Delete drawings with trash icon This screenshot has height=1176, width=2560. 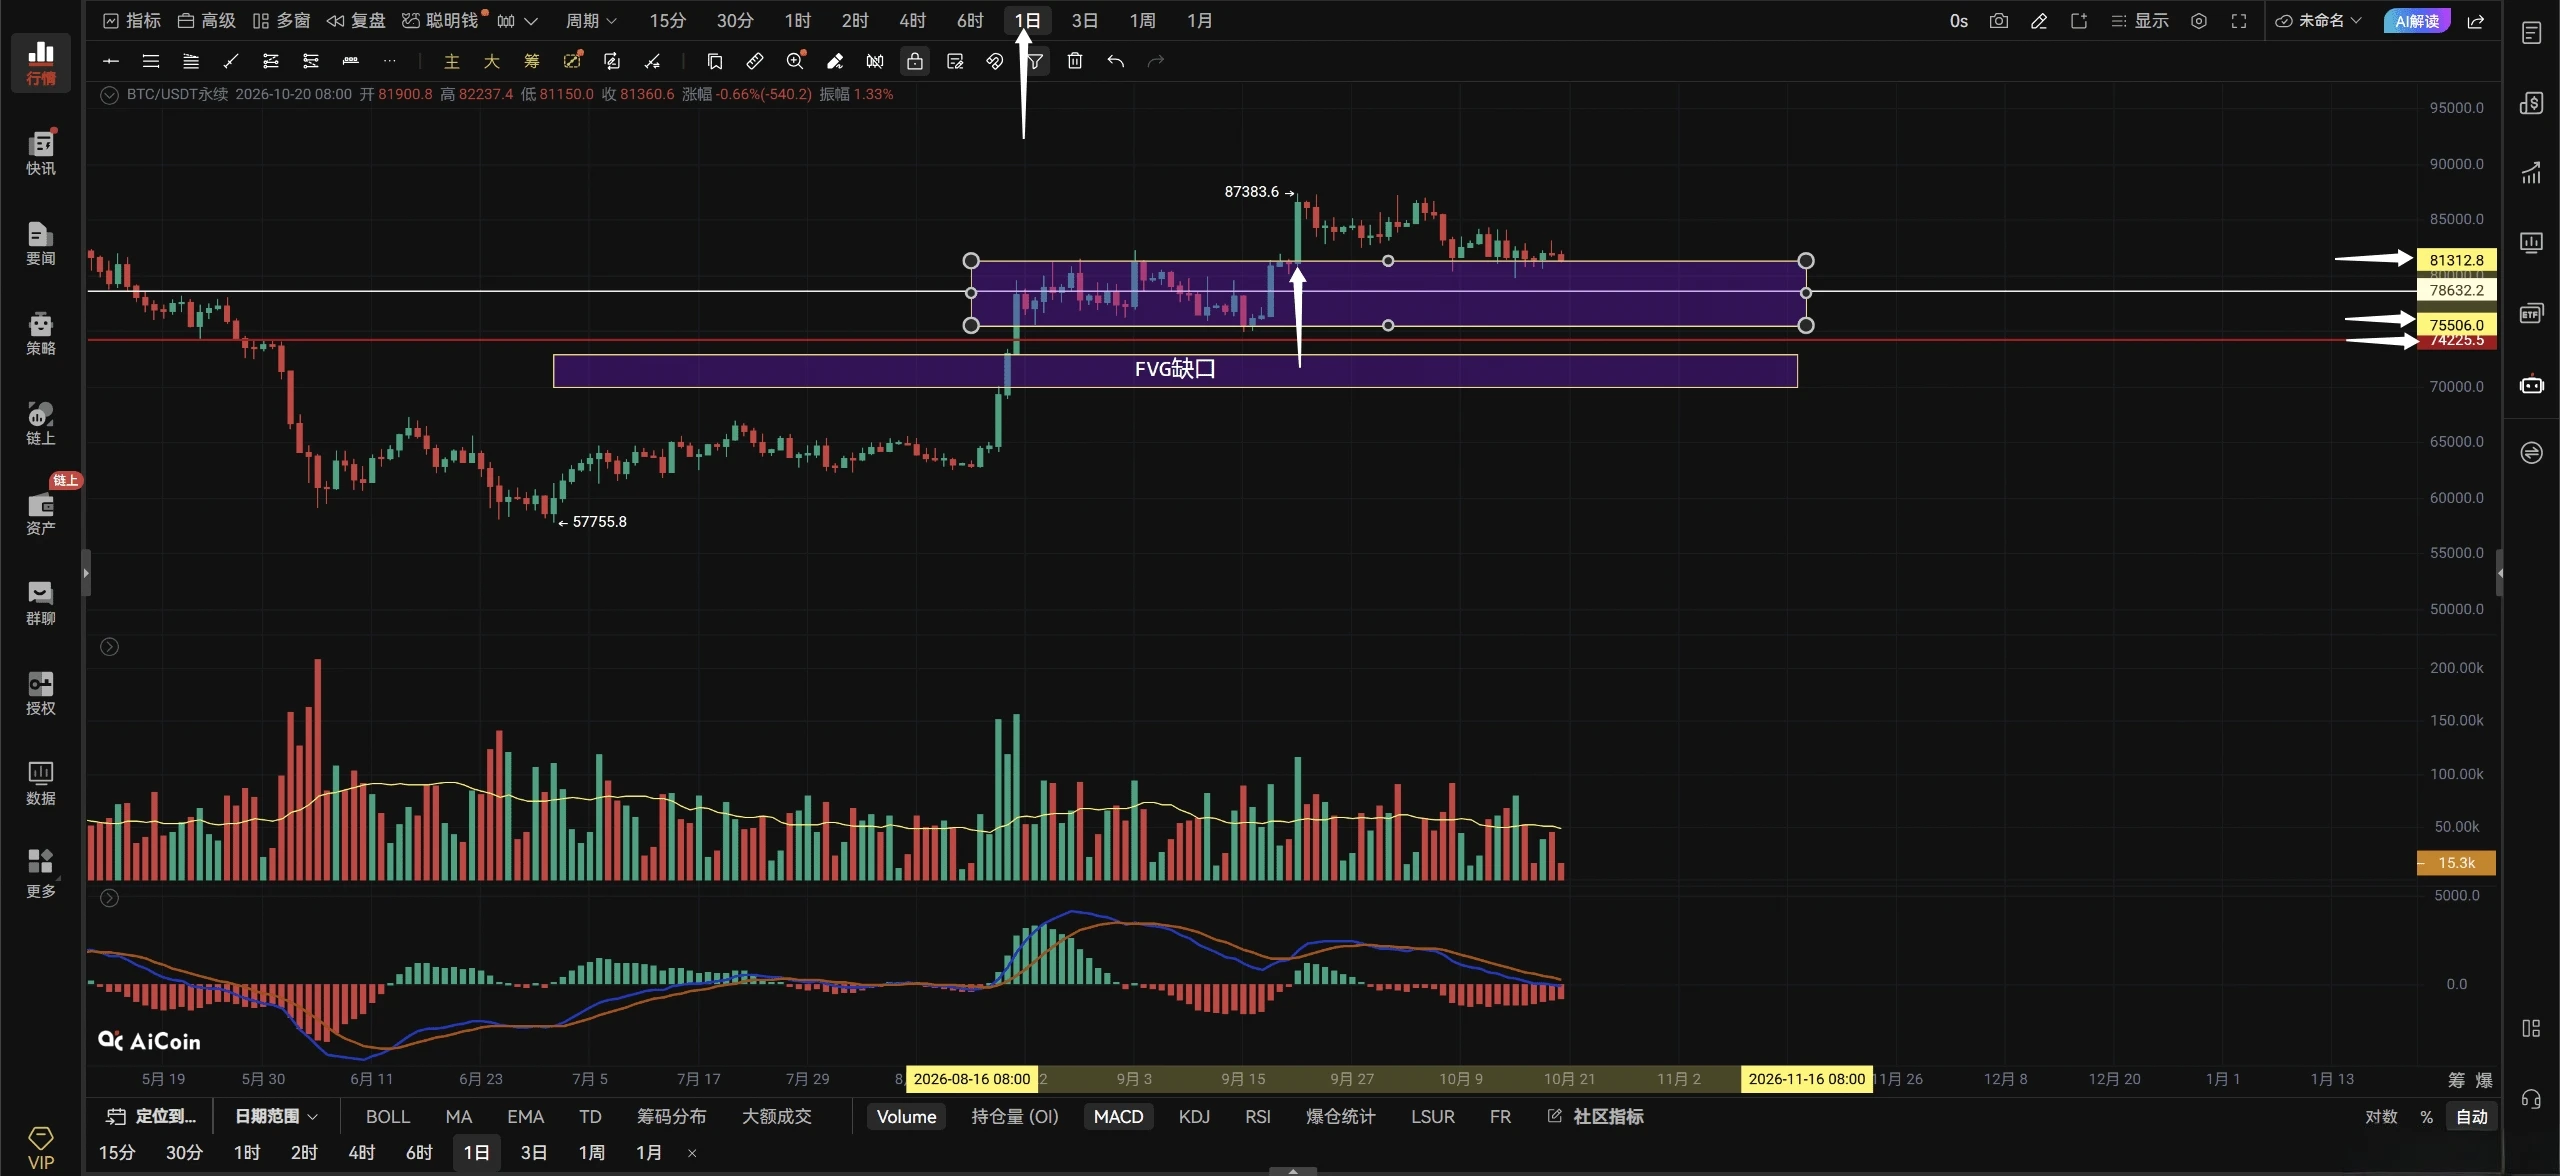coord(1075,61)
